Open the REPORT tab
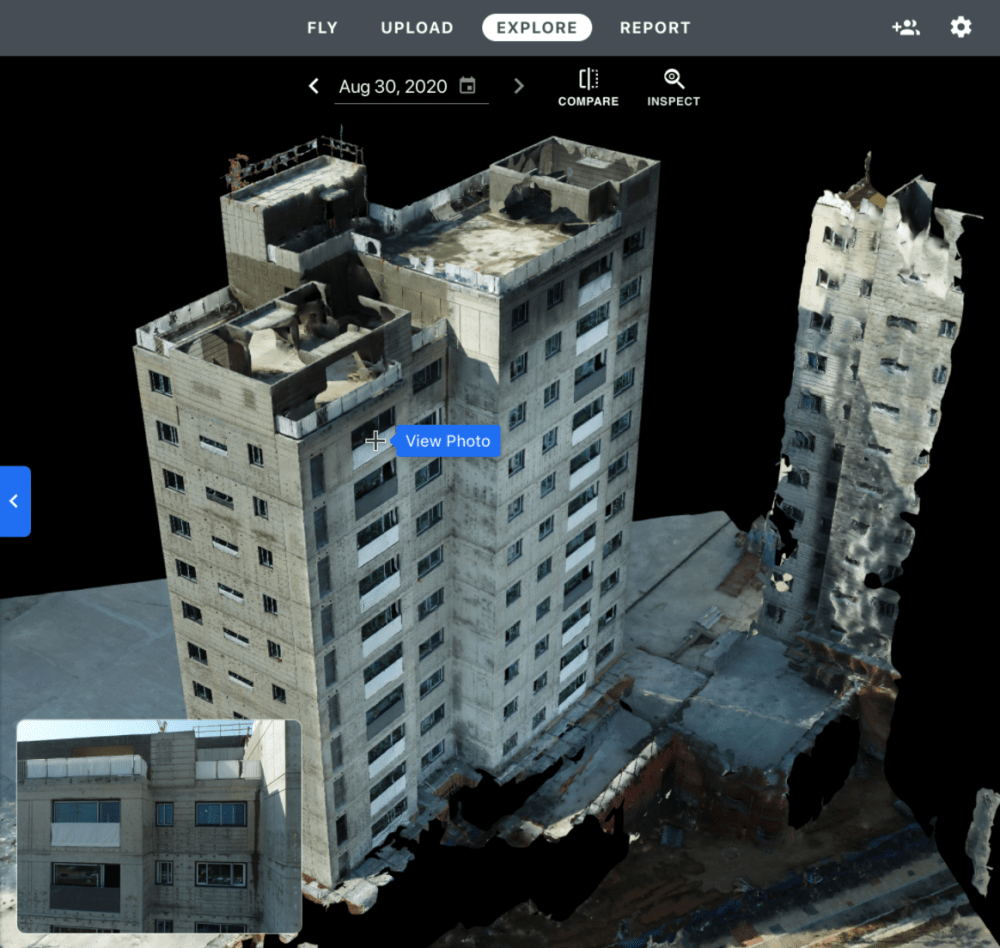This screenshot has height=948, width=1000. click(x=655, y=28)
